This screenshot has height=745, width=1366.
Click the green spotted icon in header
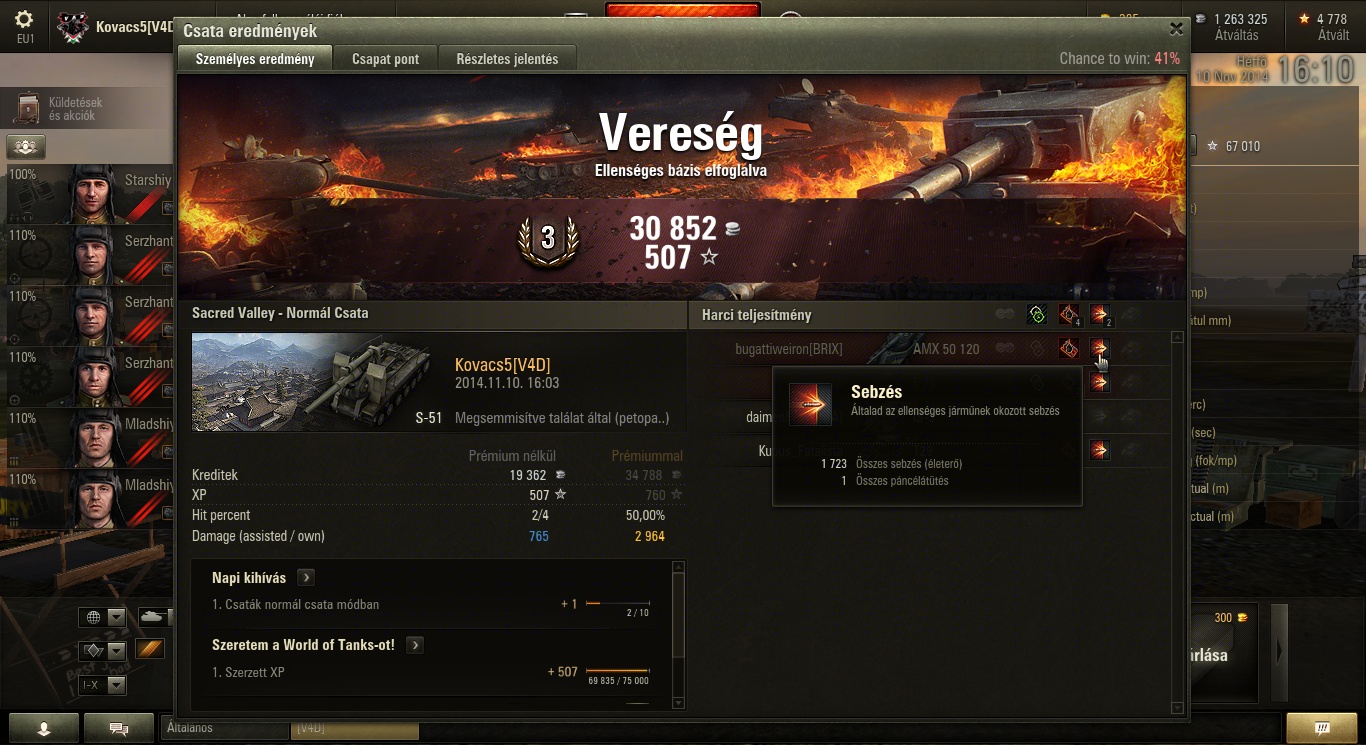tap(1037, 315)
